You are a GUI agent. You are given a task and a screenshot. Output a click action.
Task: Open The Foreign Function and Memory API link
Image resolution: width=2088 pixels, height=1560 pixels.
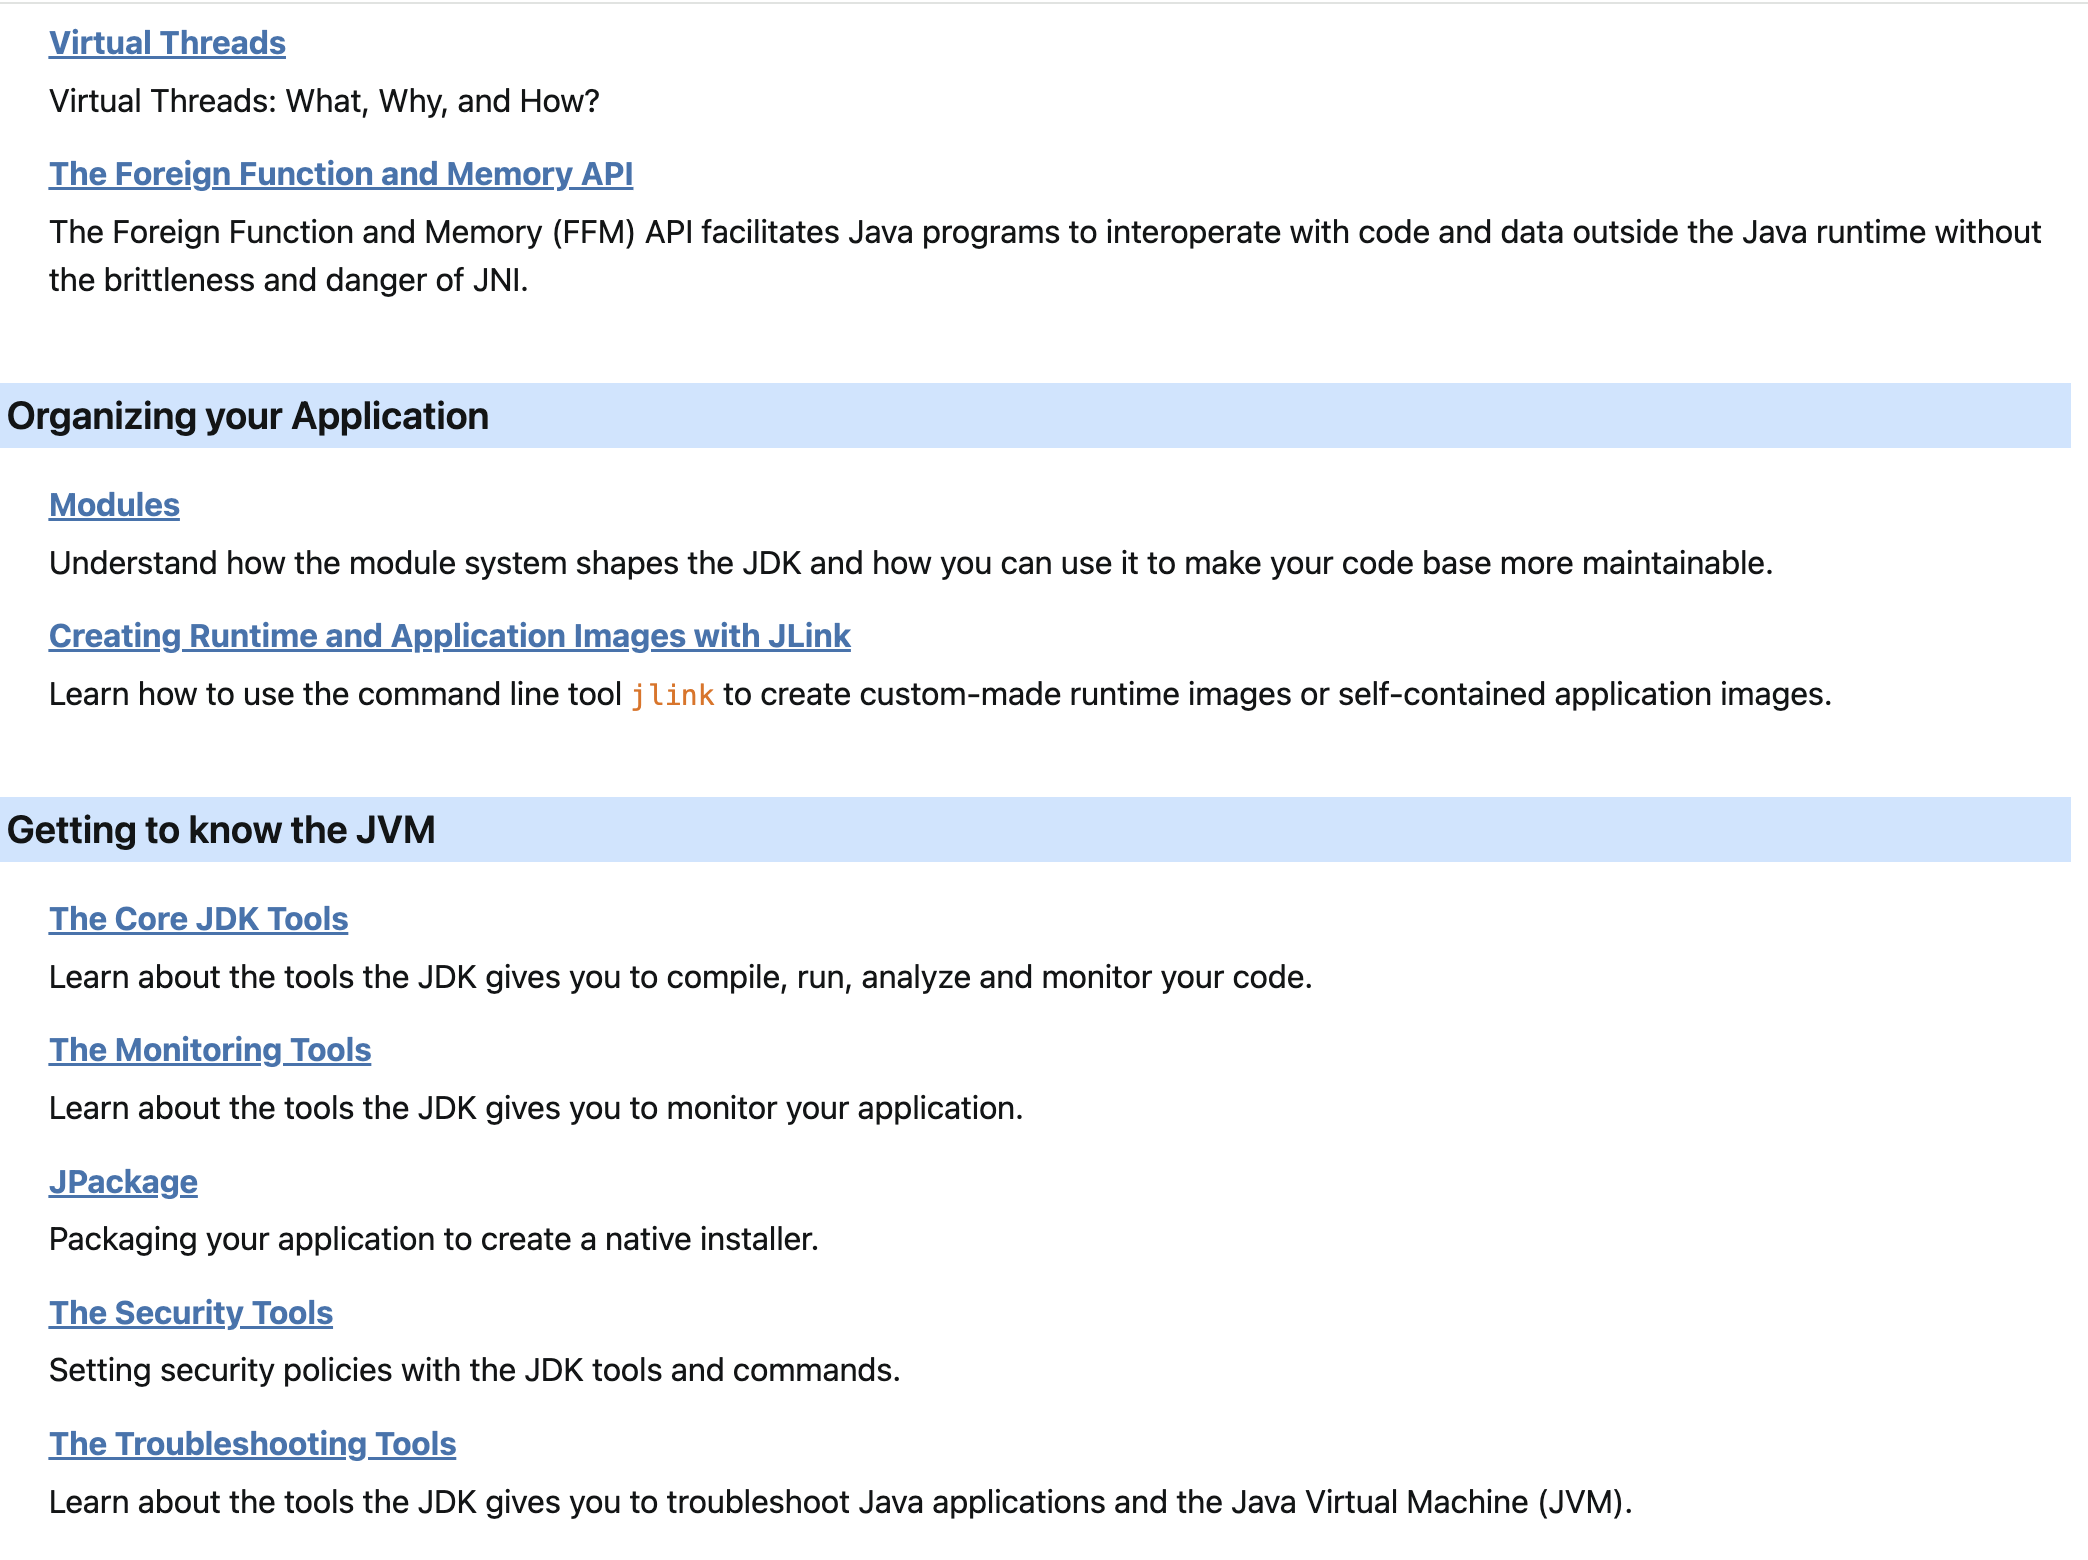[x=340, y=174]
